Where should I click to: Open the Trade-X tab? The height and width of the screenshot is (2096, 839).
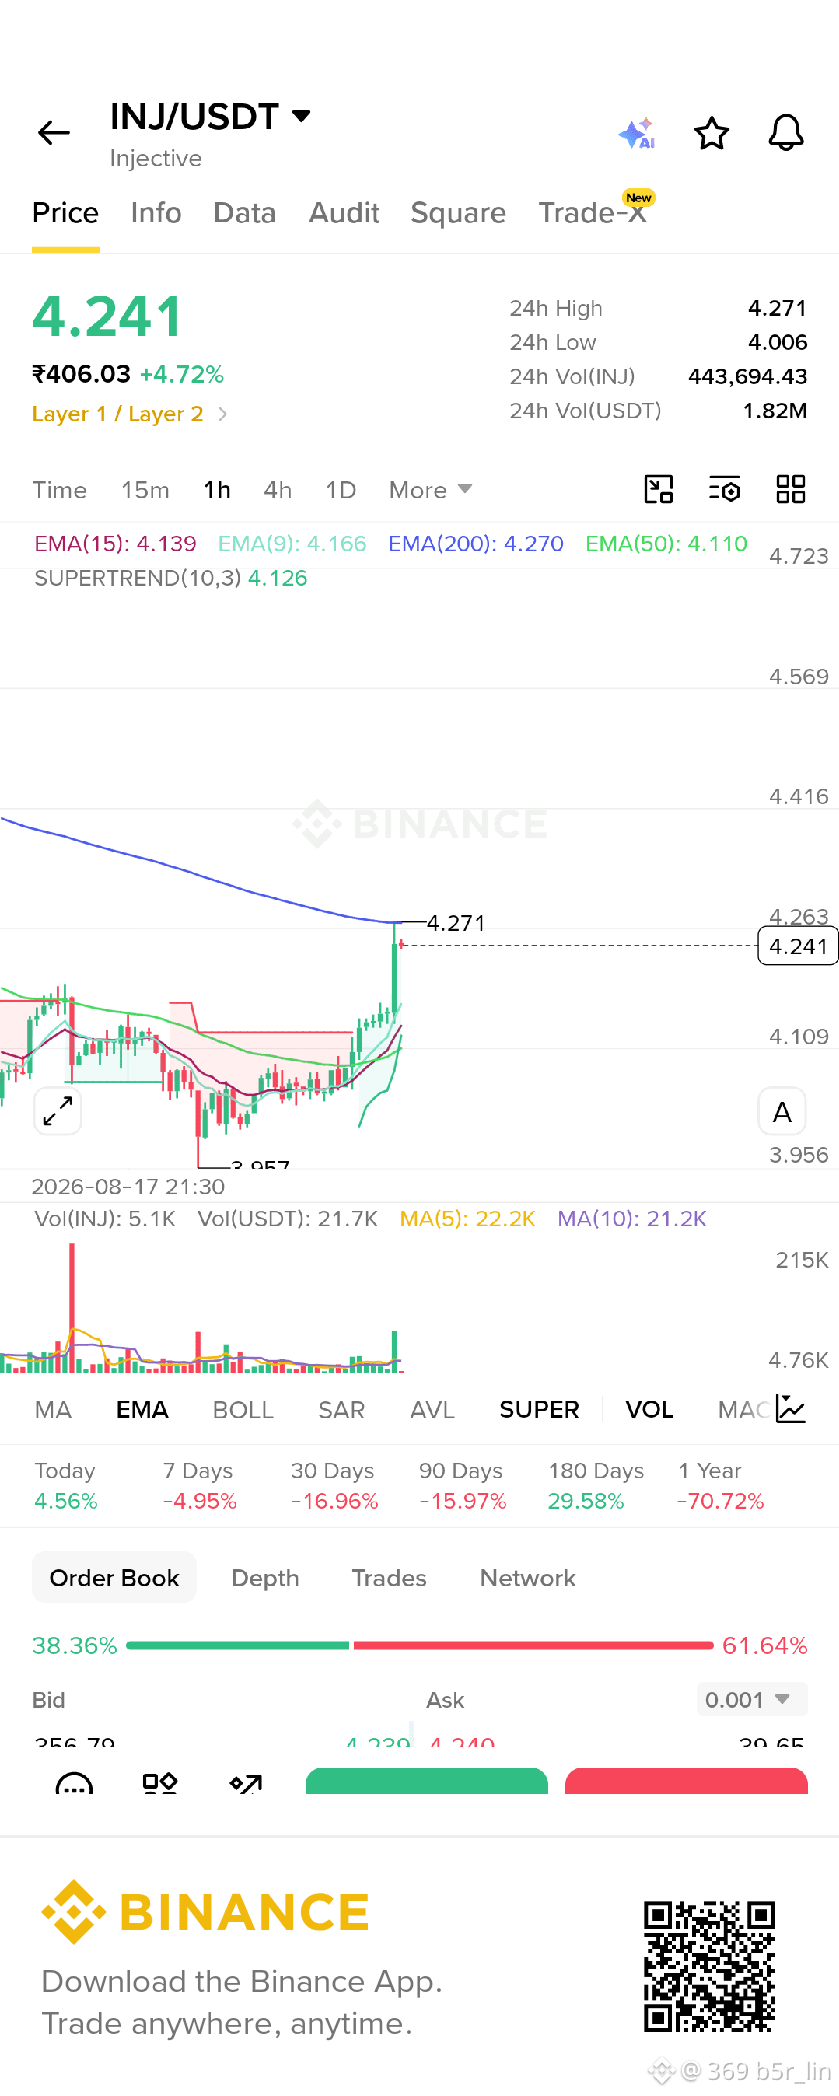point(593,213)
